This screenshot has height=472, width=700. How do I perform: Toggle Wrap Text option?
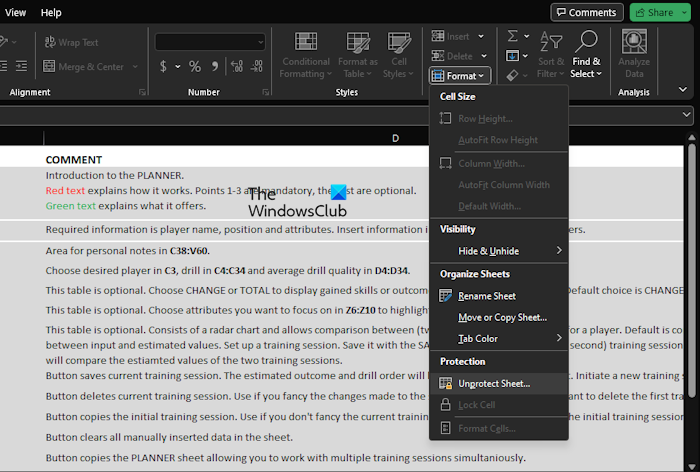point(72,42)
